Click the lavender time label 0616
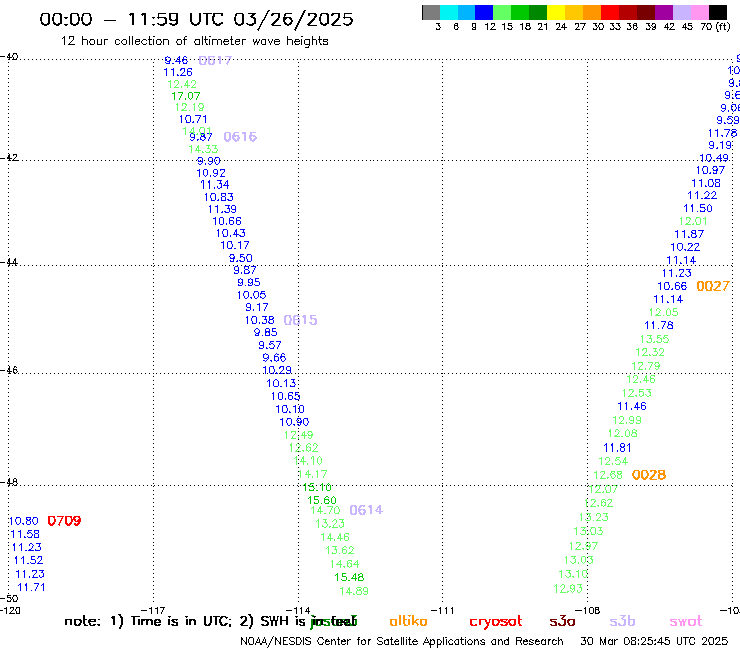The image size is (740, 650). 240,137
